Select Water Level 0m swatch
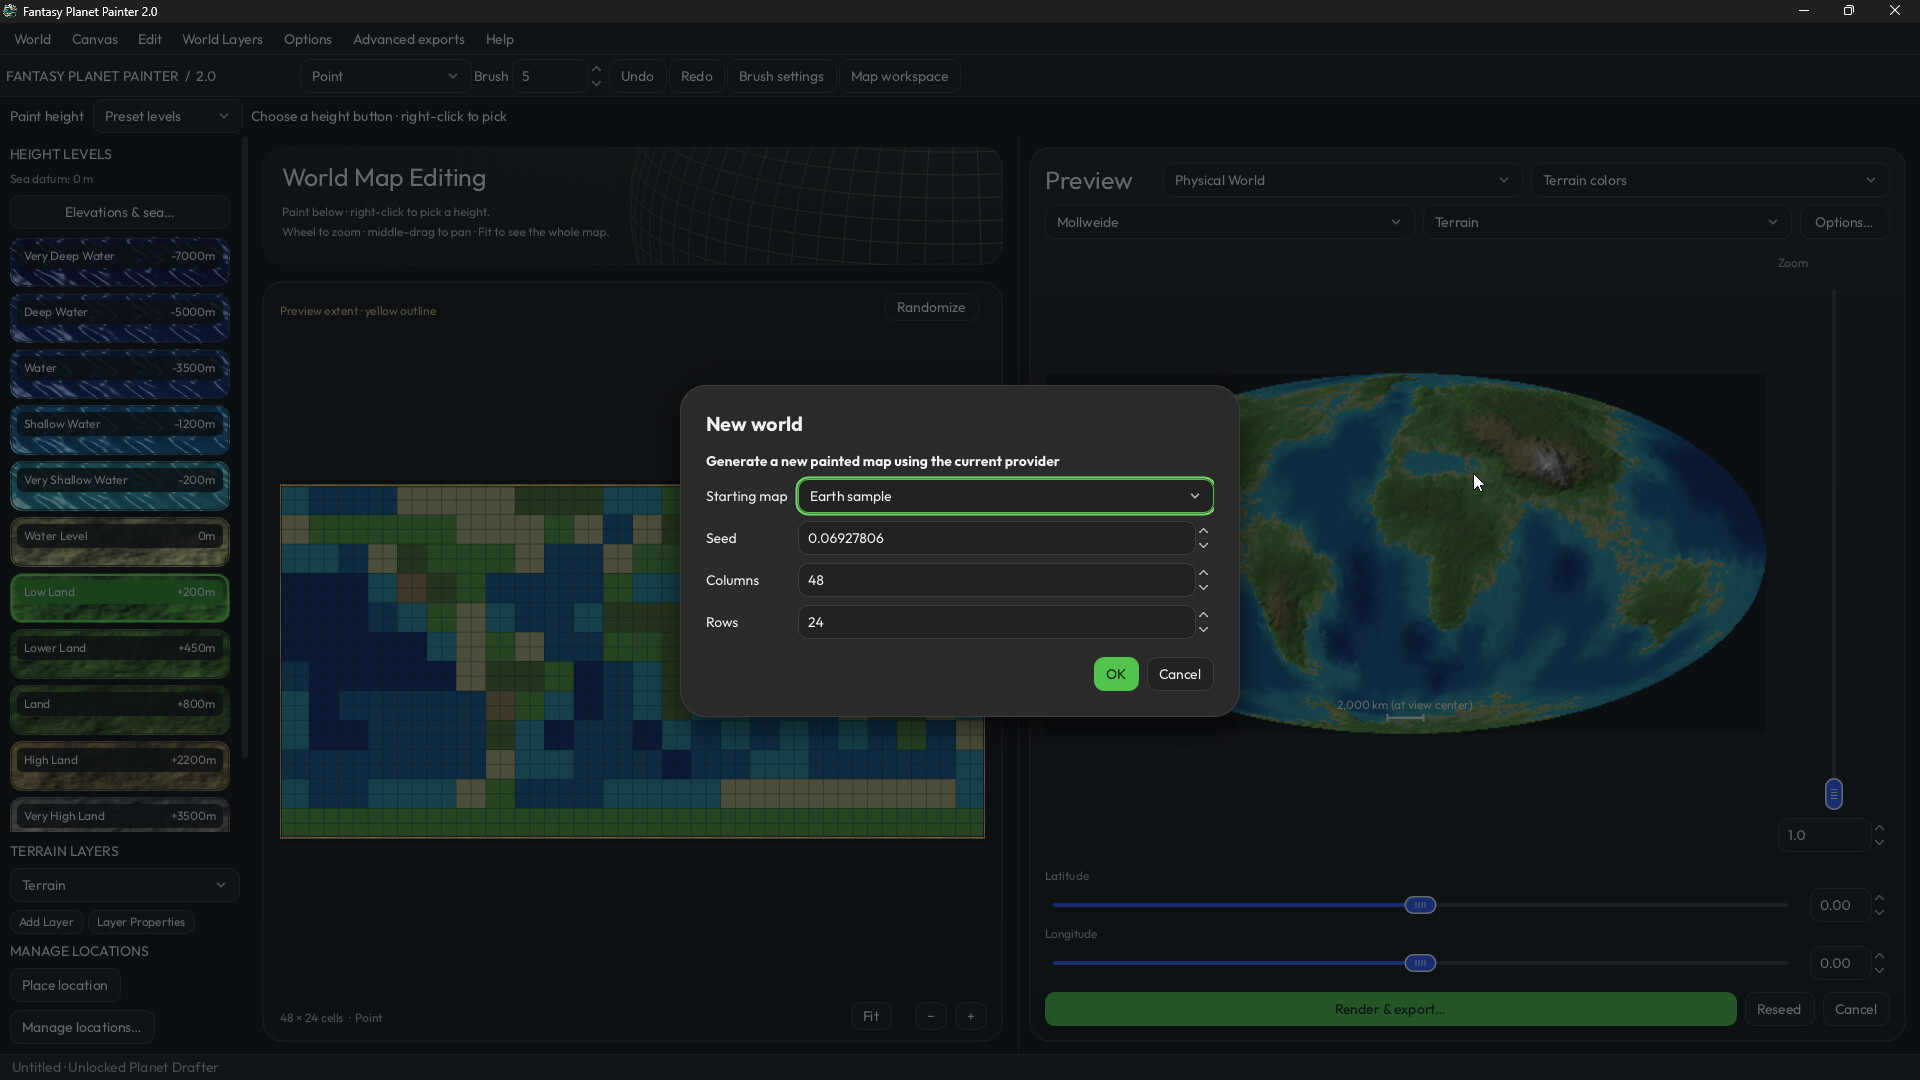The image size is (1920, 1080). 120,542
